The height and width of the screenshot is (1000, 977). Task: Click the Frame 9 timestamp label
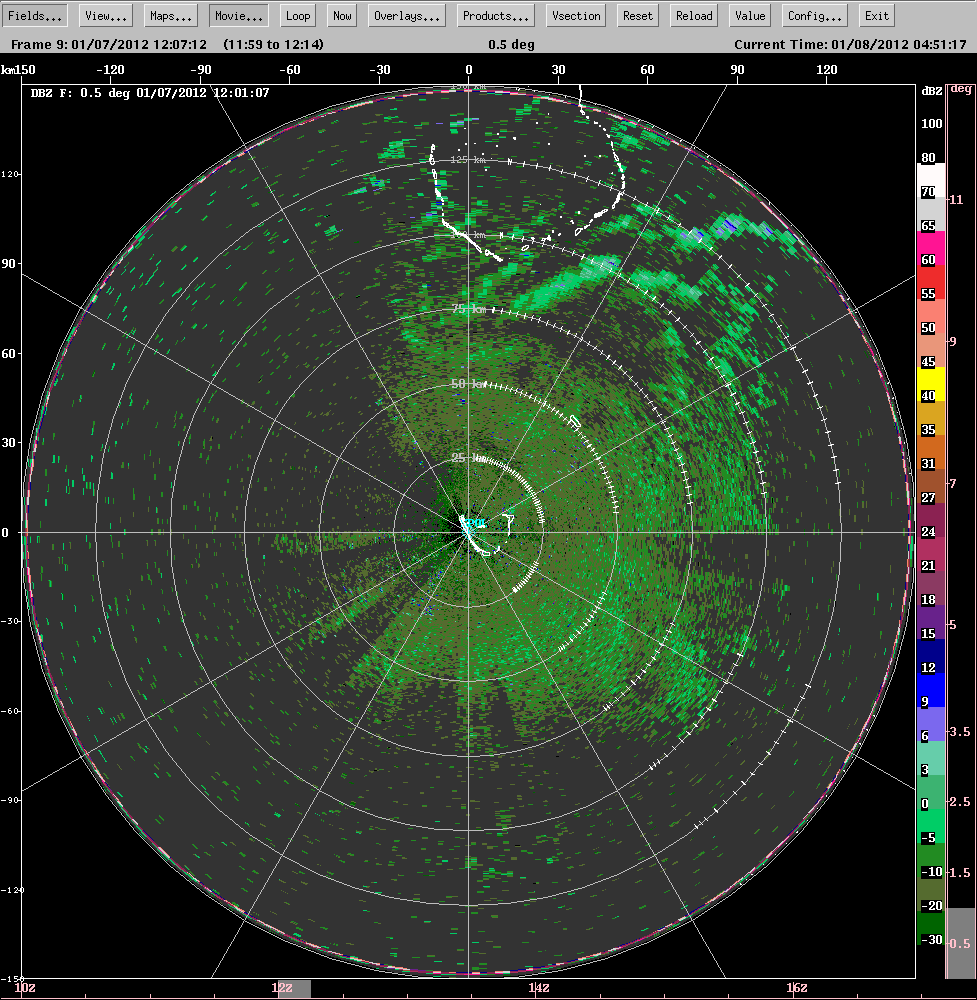pyautogui.click(x=110, y=44)
